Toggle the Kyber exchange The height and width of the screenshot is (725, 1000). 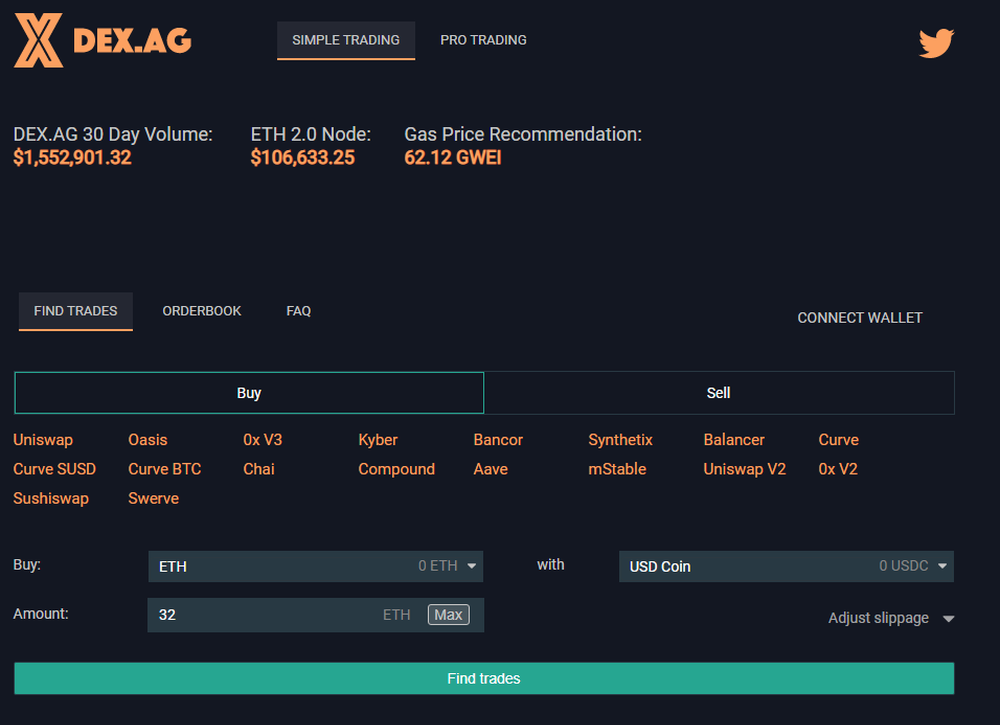[x=378, y=440]
